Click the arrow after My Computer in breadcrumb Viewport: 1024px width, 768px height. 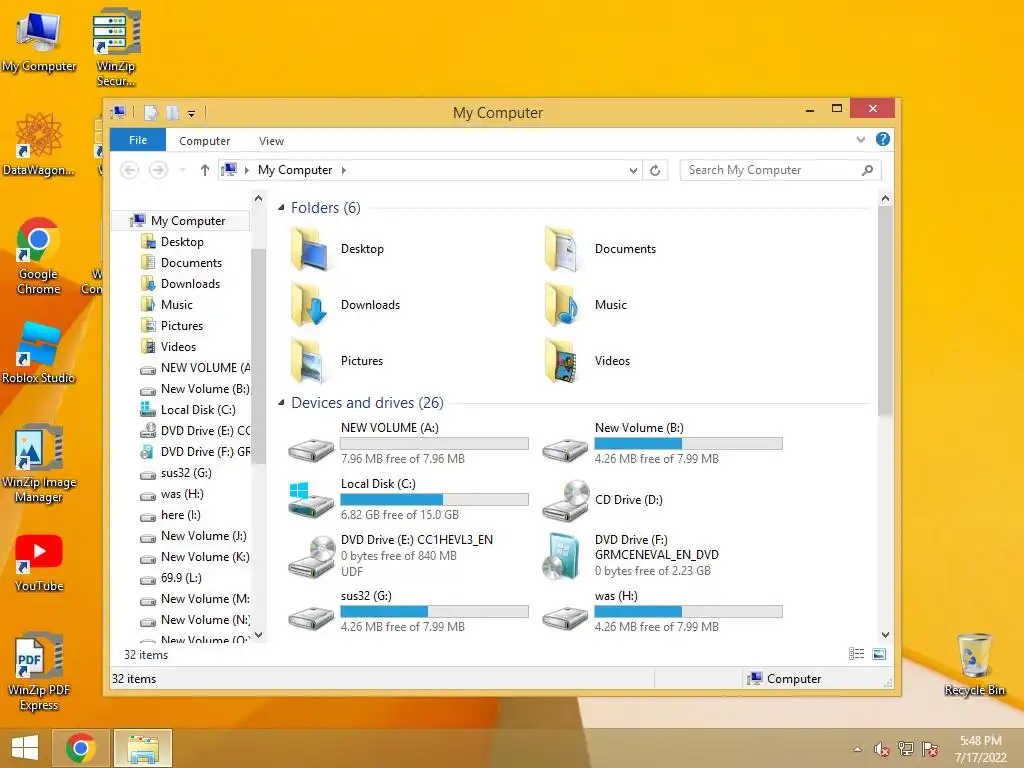tap(344, 170)
